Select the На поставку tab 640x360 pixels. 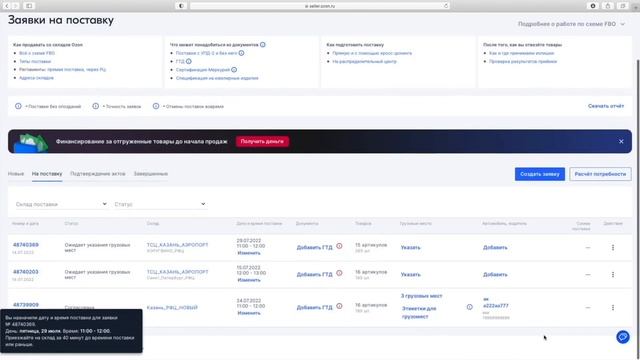coord(47,174)
